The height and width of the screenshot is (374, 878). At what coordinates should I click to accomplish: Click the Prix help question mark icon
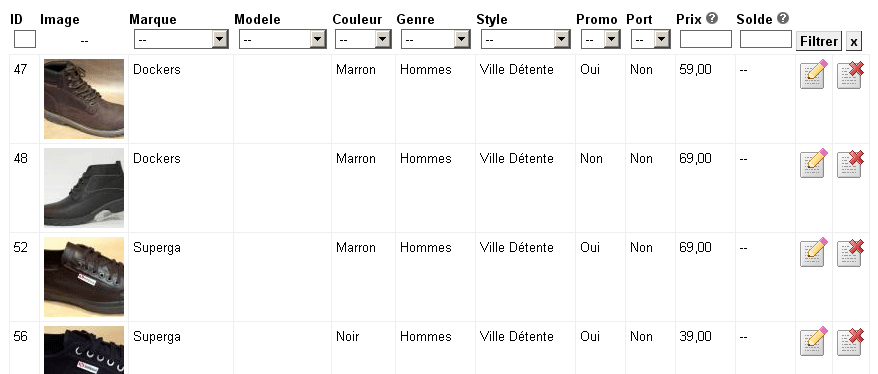712,18
